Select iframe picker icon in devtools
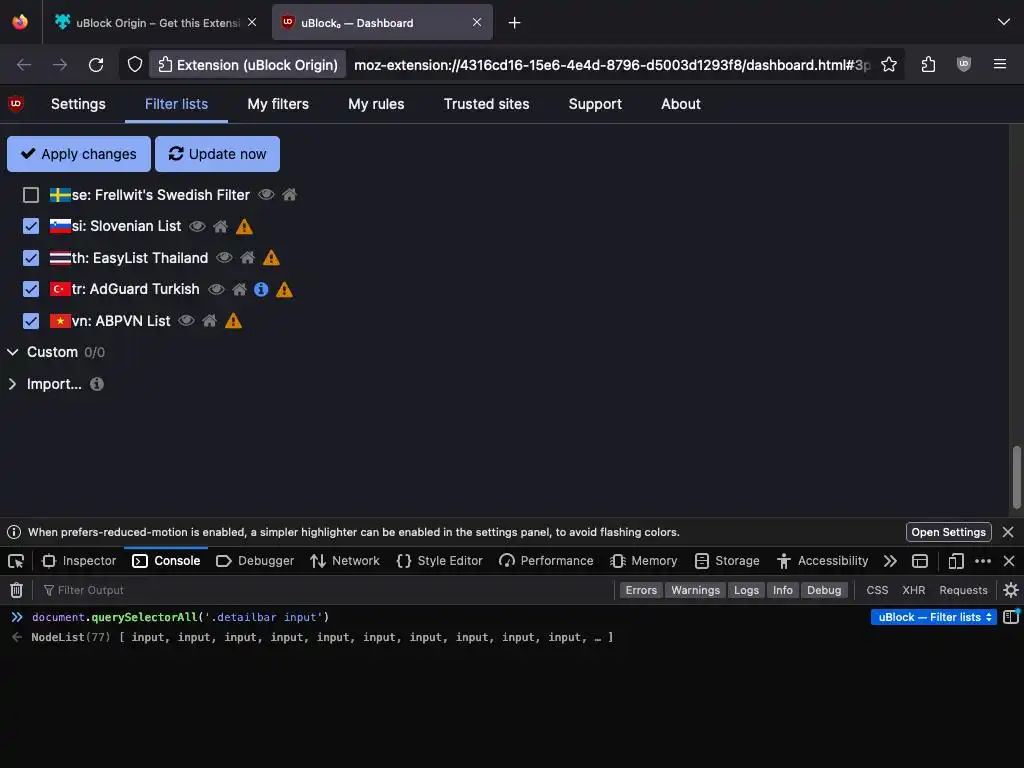 [x=920, y=561]
